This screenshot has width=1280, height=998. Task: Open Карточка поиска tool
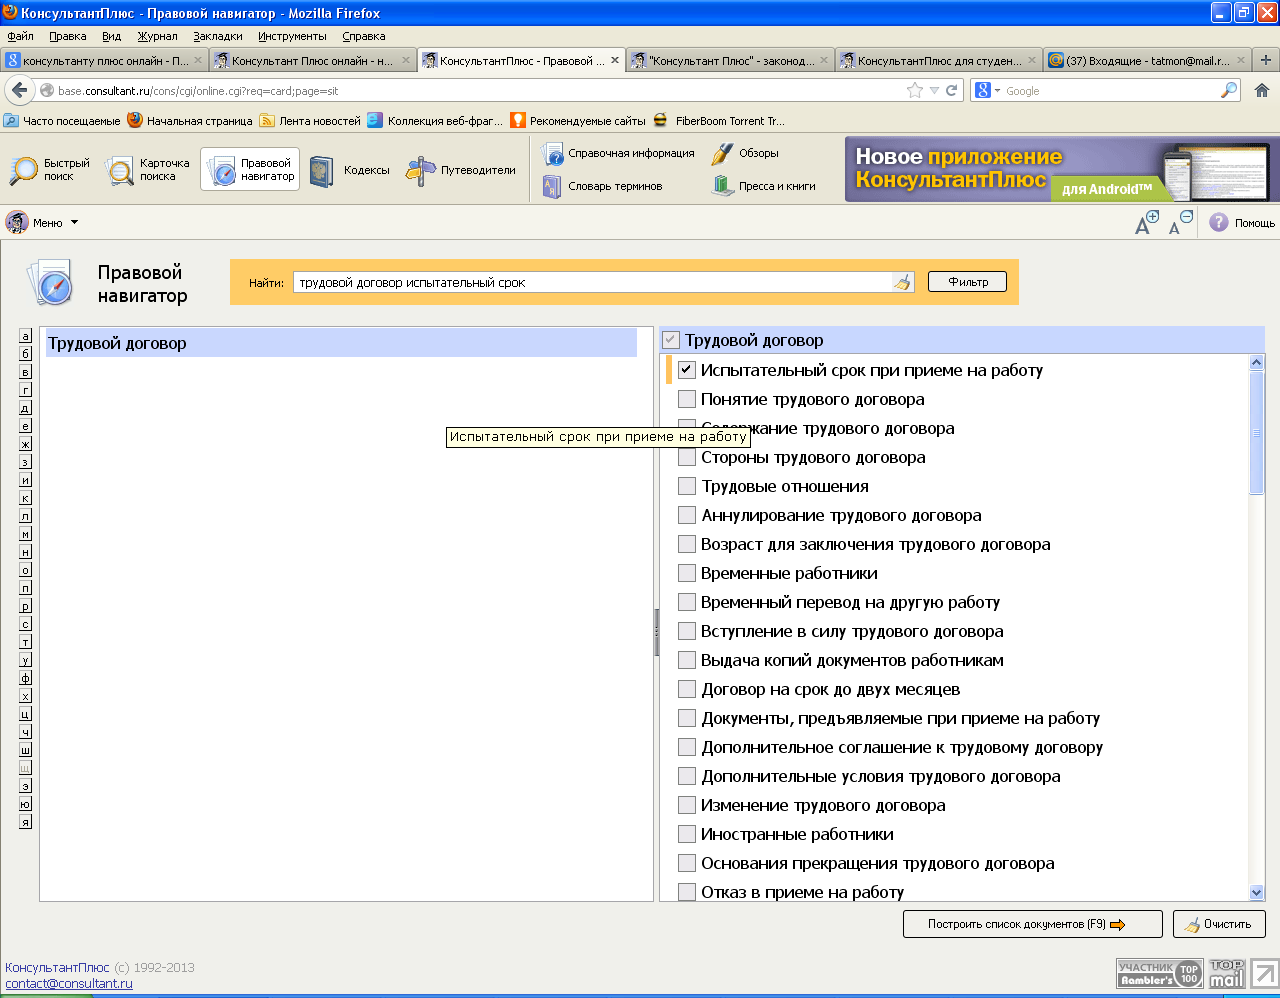(148, 170)
